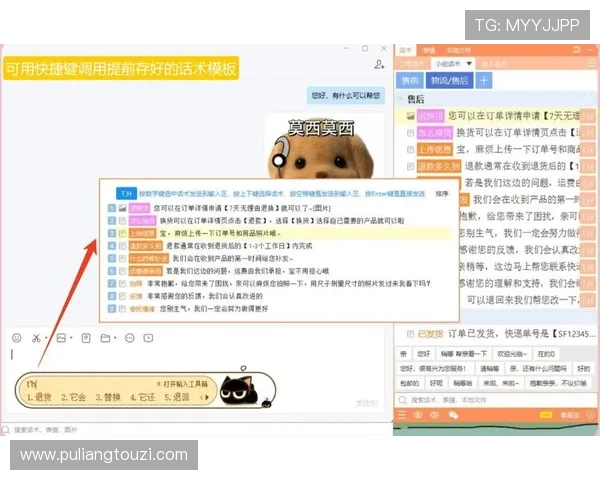
Task: Click the scissors screenshot tool
Action: click(x=37, y=338)
